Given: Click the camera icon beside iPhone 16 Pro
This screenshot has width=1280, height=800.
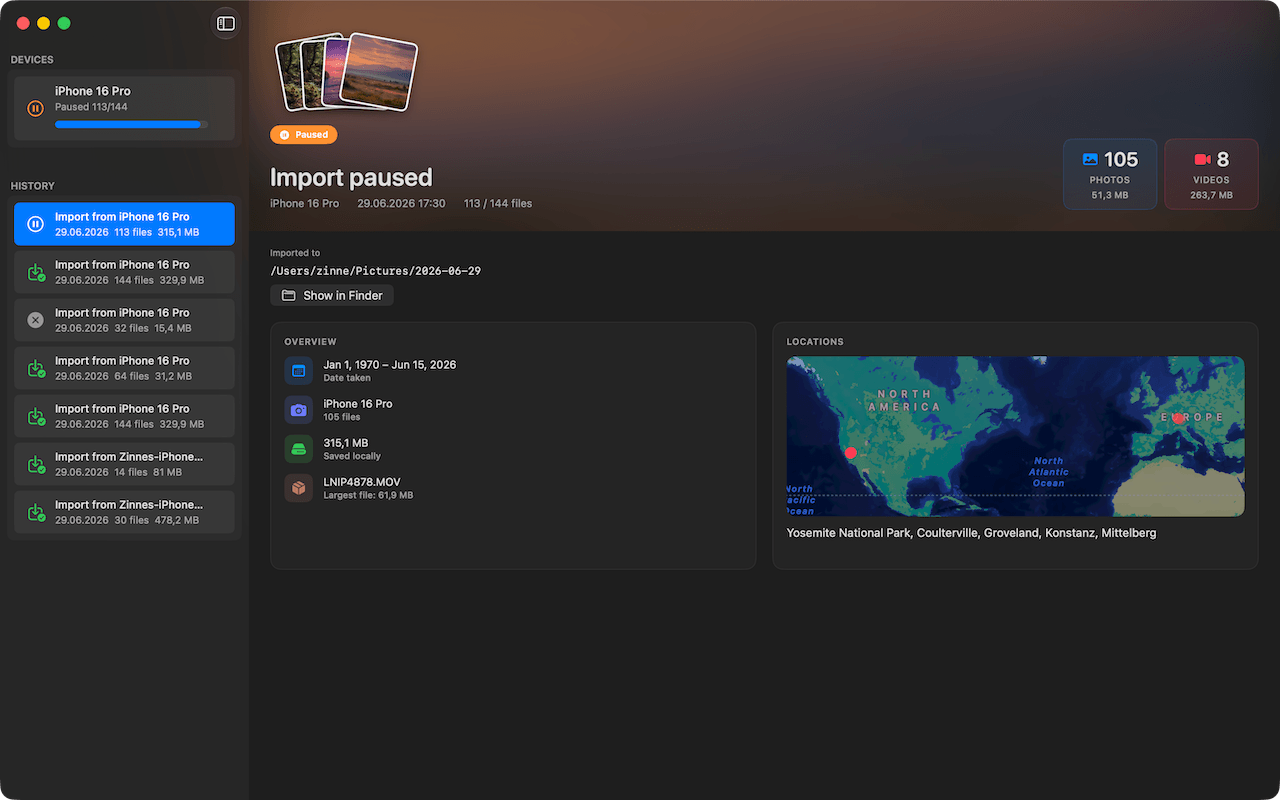Looking at the screenshot, I should 298,410.
